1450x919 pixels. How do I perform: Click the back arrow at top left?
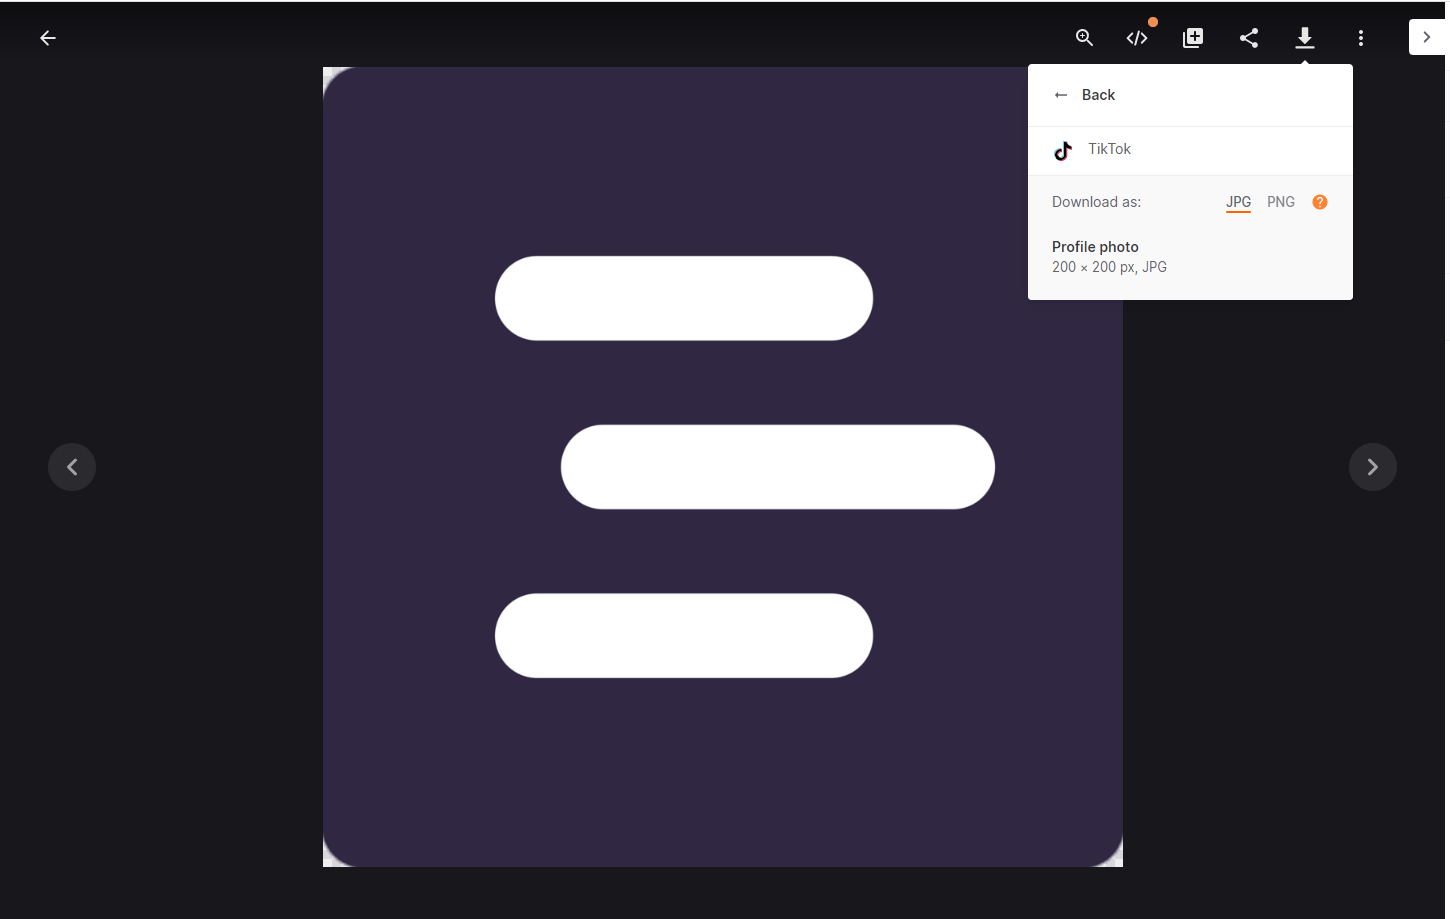point(47,37)
